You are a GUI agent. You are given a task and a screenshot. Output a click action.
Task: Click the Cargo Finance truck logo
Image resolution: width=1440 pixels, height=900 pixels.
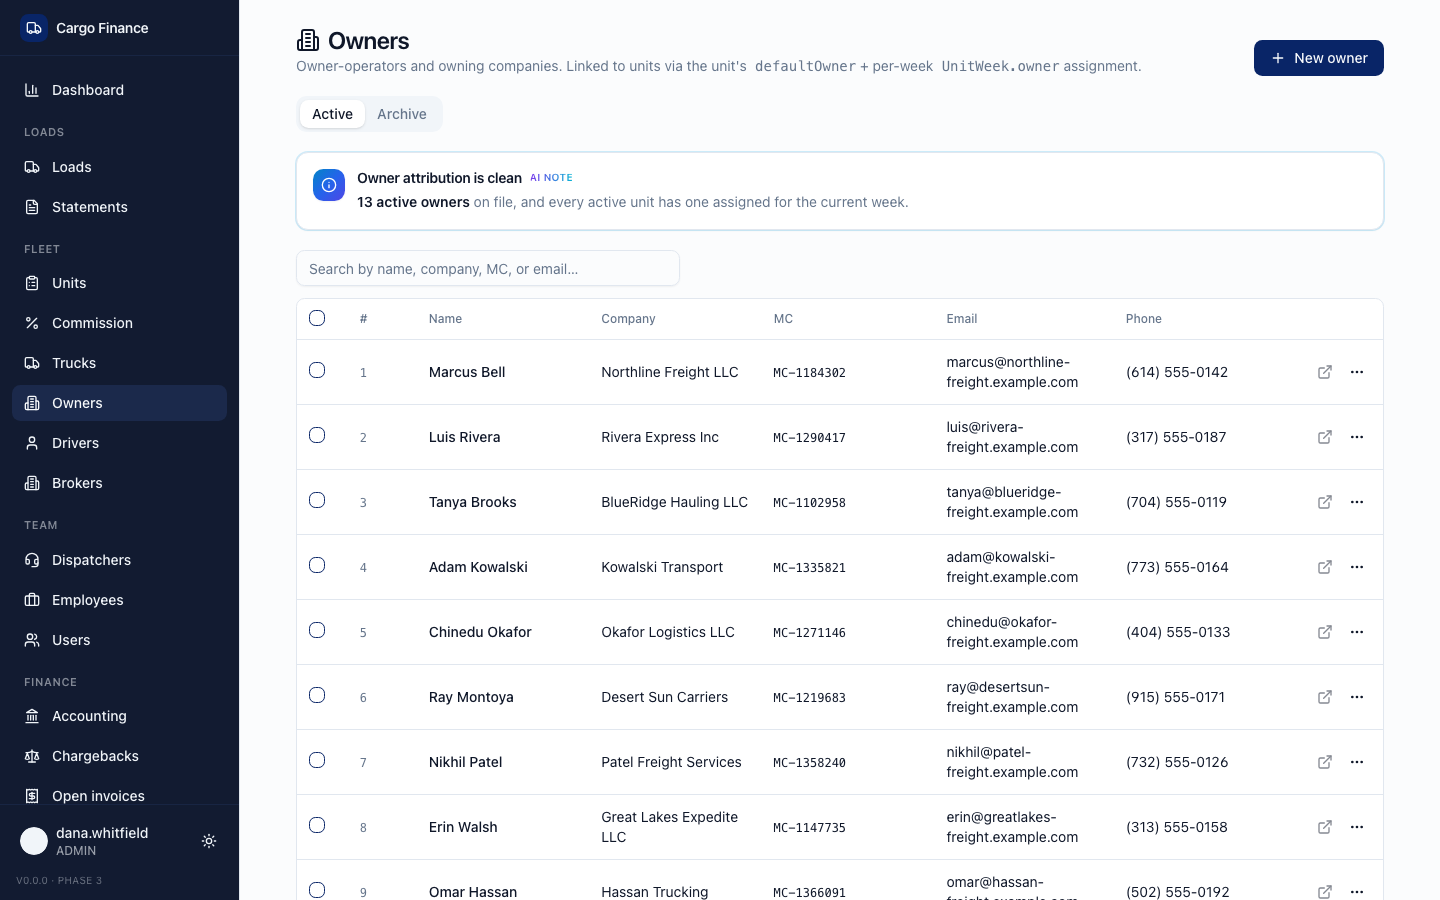pos(34,28)
